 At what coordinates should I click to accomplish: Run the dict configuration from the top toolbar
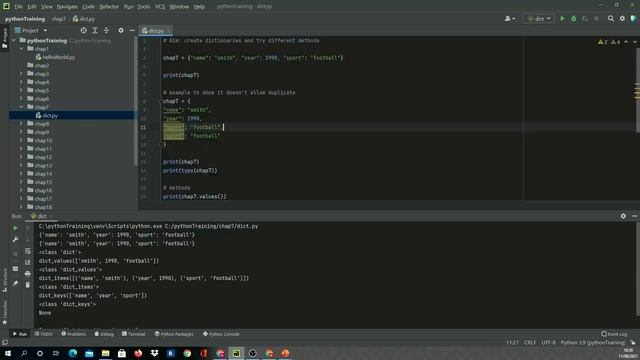562,19
